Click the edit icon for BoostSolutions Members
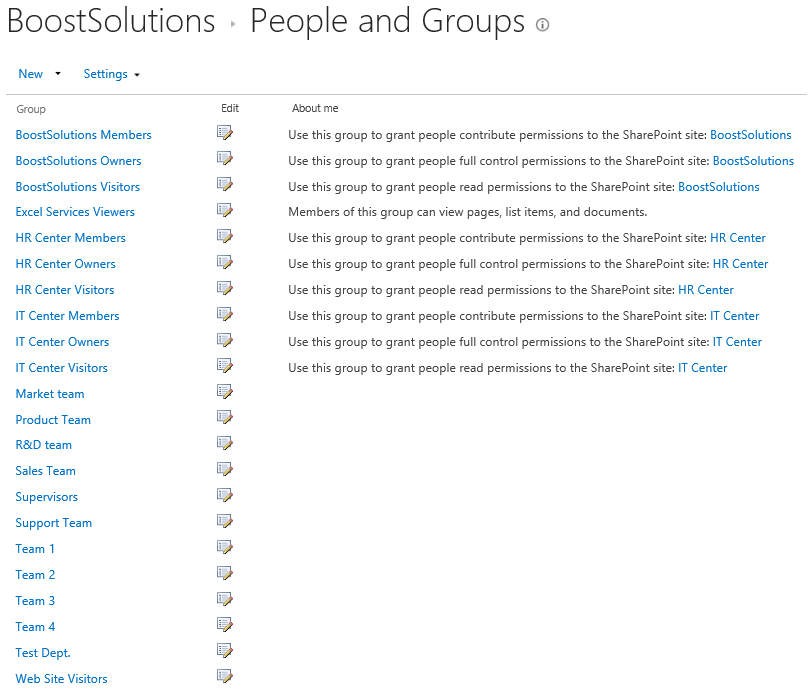This screenshot has height=695, width=808. [x=225, y=133]
